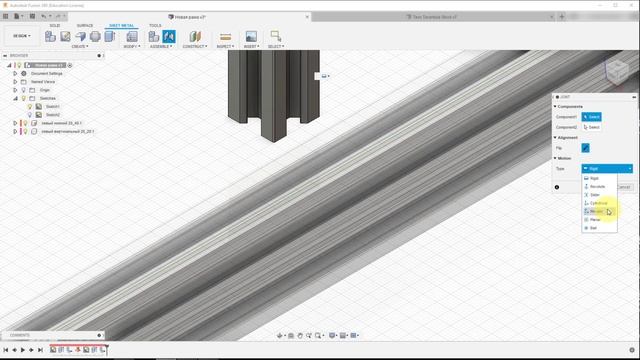Click the Save icon

(x=32, y=16)
